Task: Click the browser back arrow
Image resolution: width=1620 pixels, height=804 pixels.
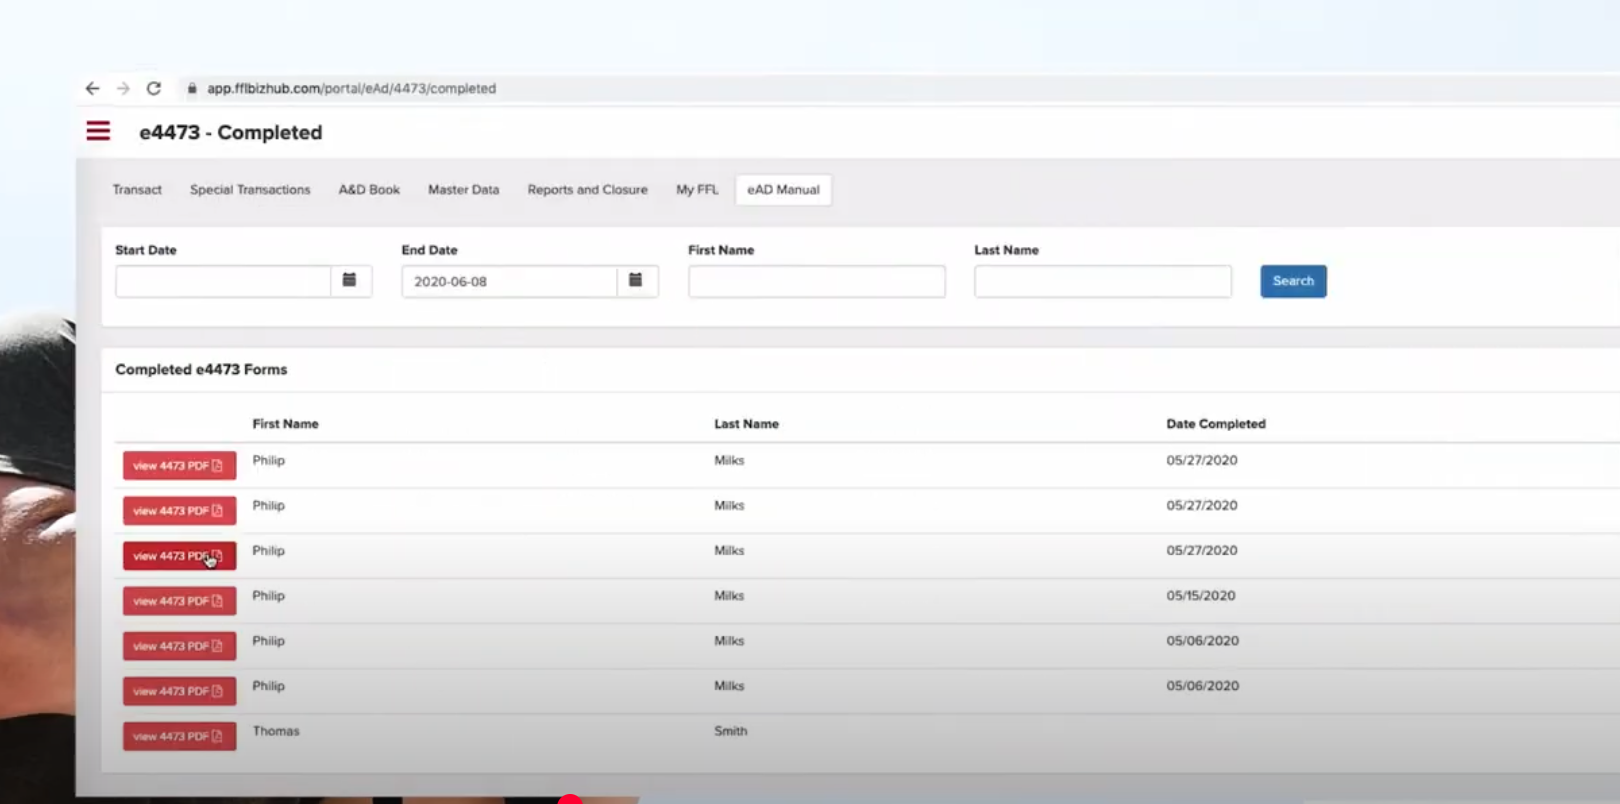Action: (92, 89)
